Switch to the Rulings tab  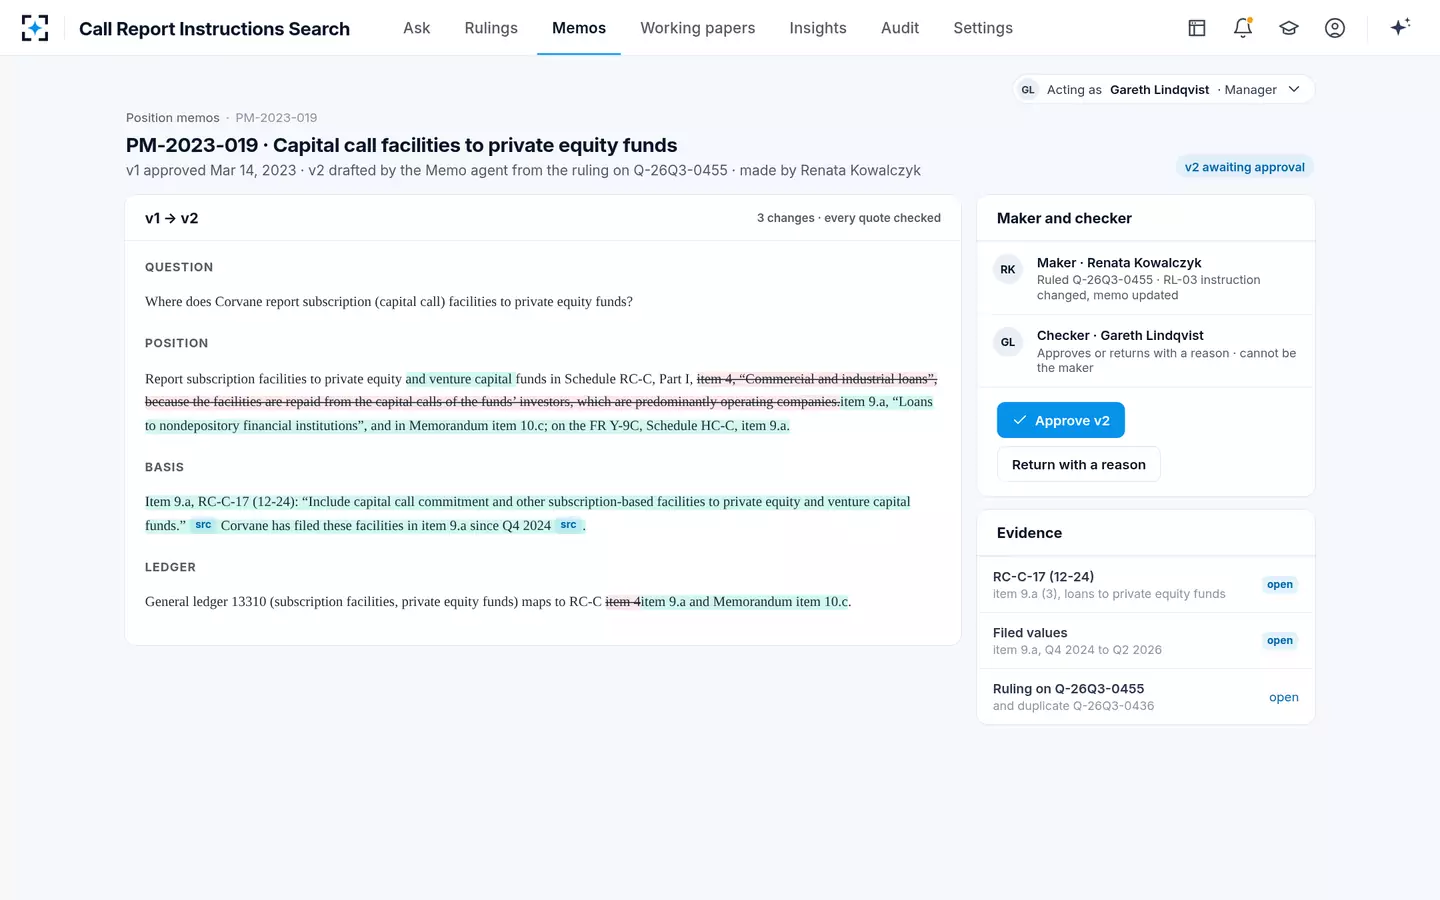pos(491,28)
